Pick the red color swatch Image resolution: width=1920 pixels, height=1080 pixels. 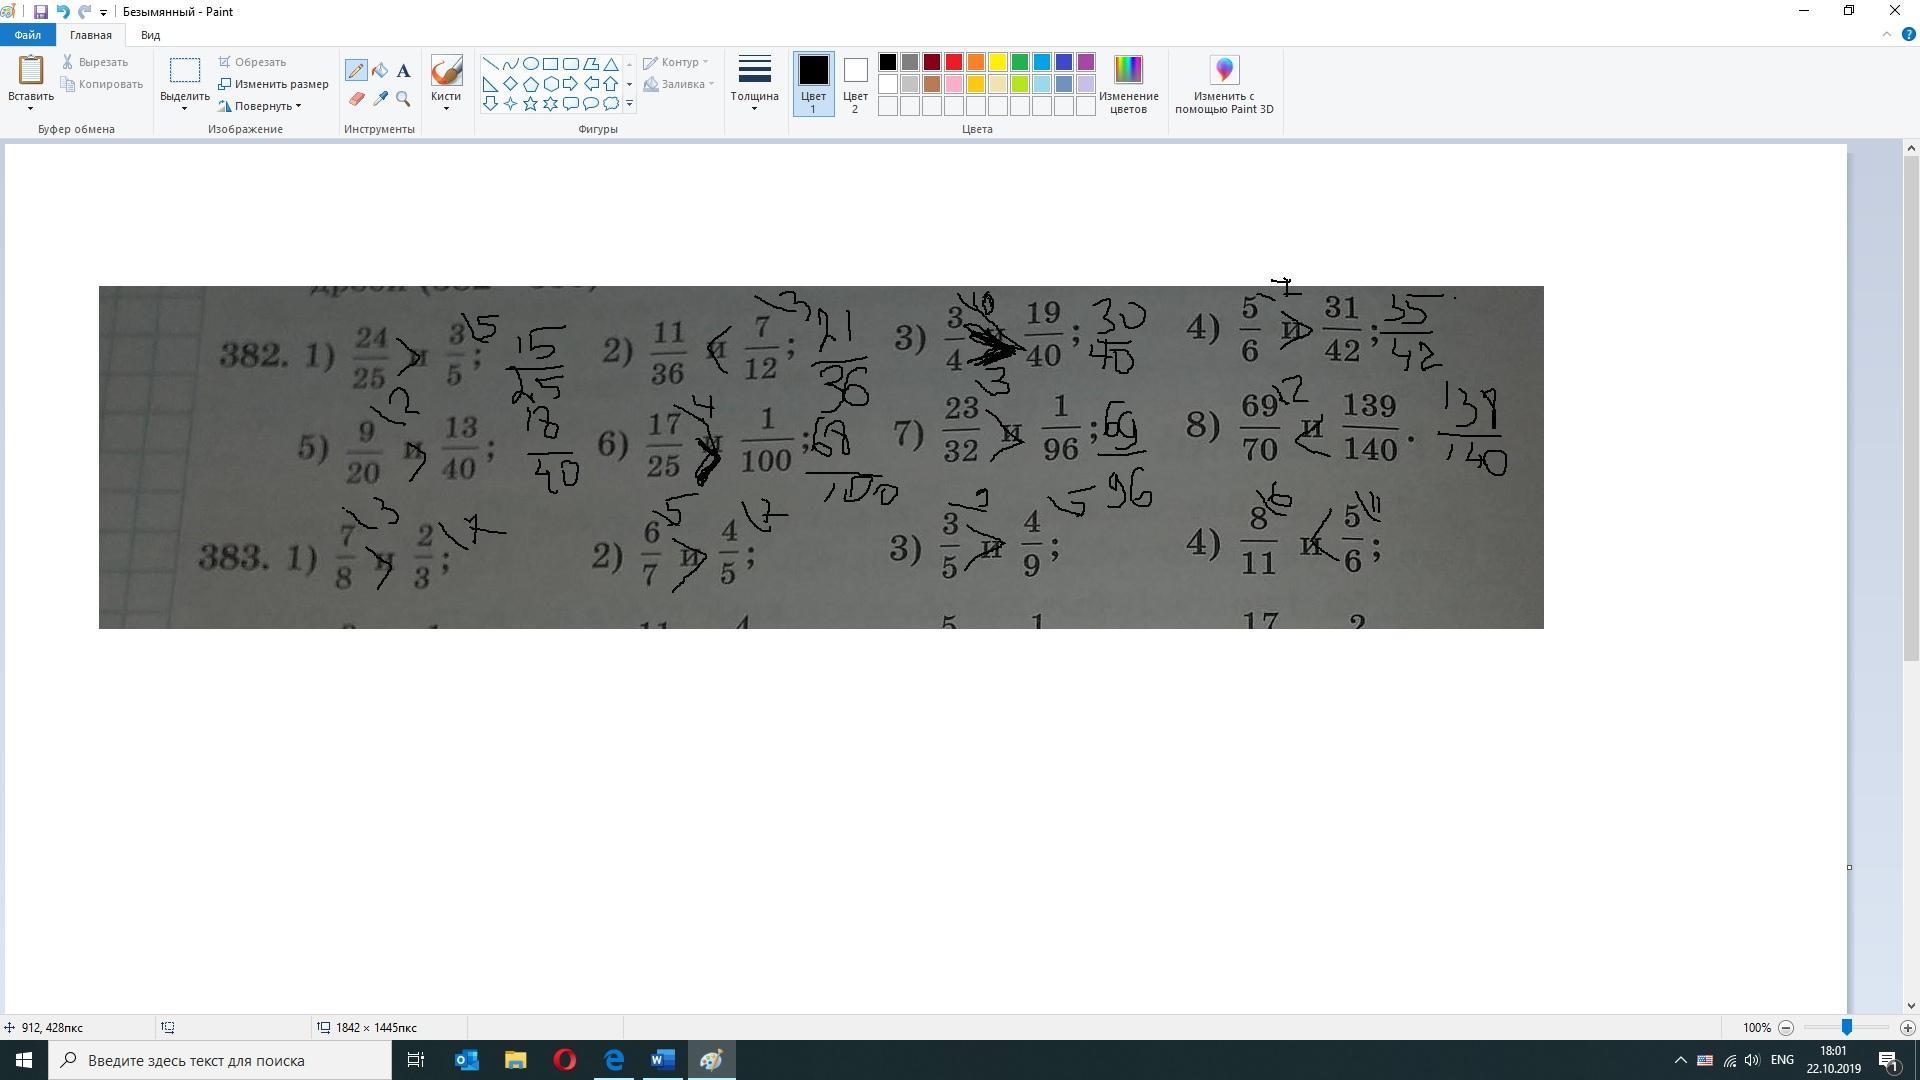point(954,62)
